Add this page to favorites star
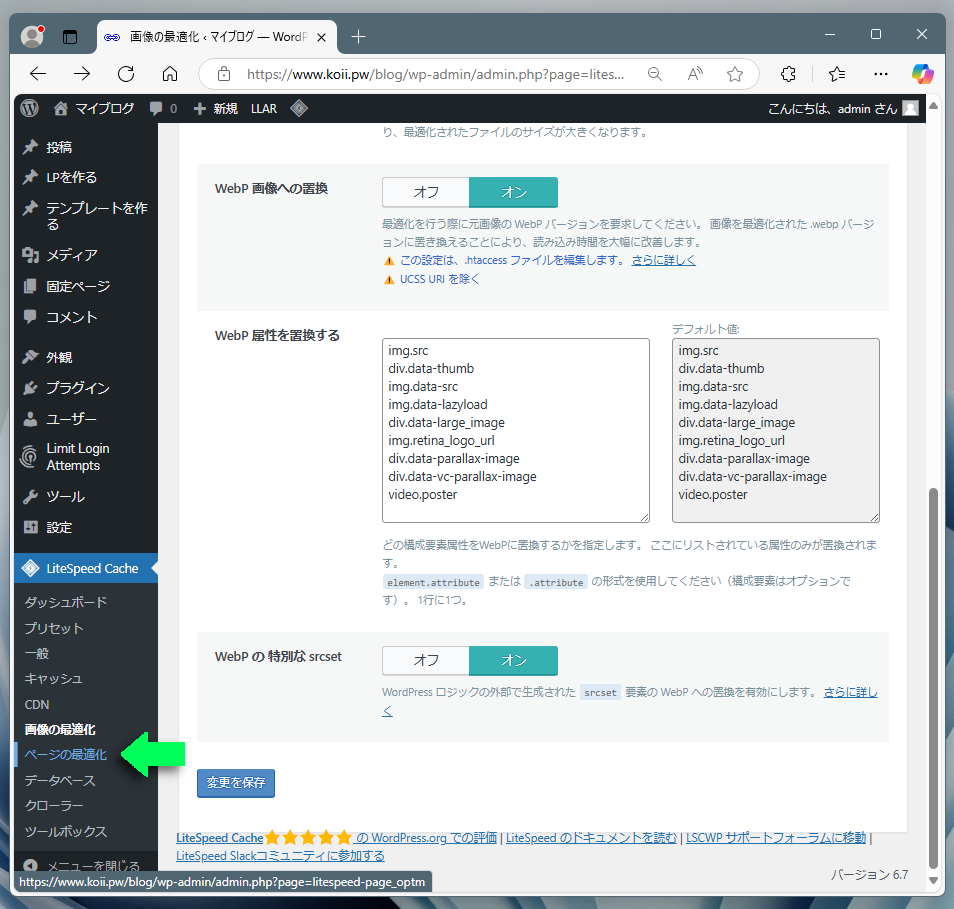954x909 pixels. (735, 74)
